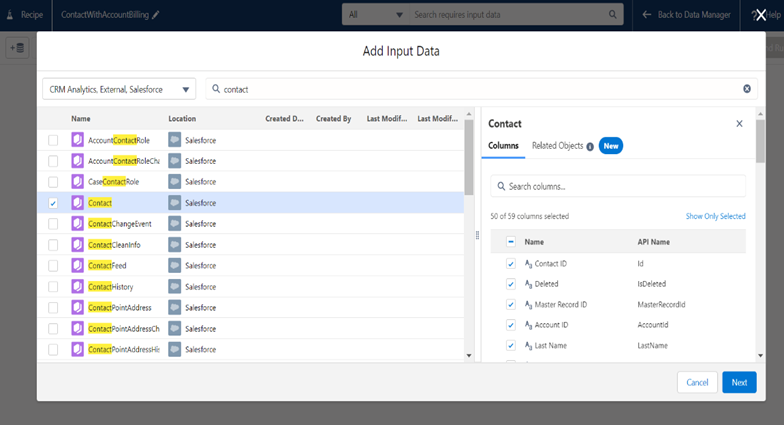Check the ContactHistory checkbox
The height and width of the screenshot is (425, 784).
point(53,286)
